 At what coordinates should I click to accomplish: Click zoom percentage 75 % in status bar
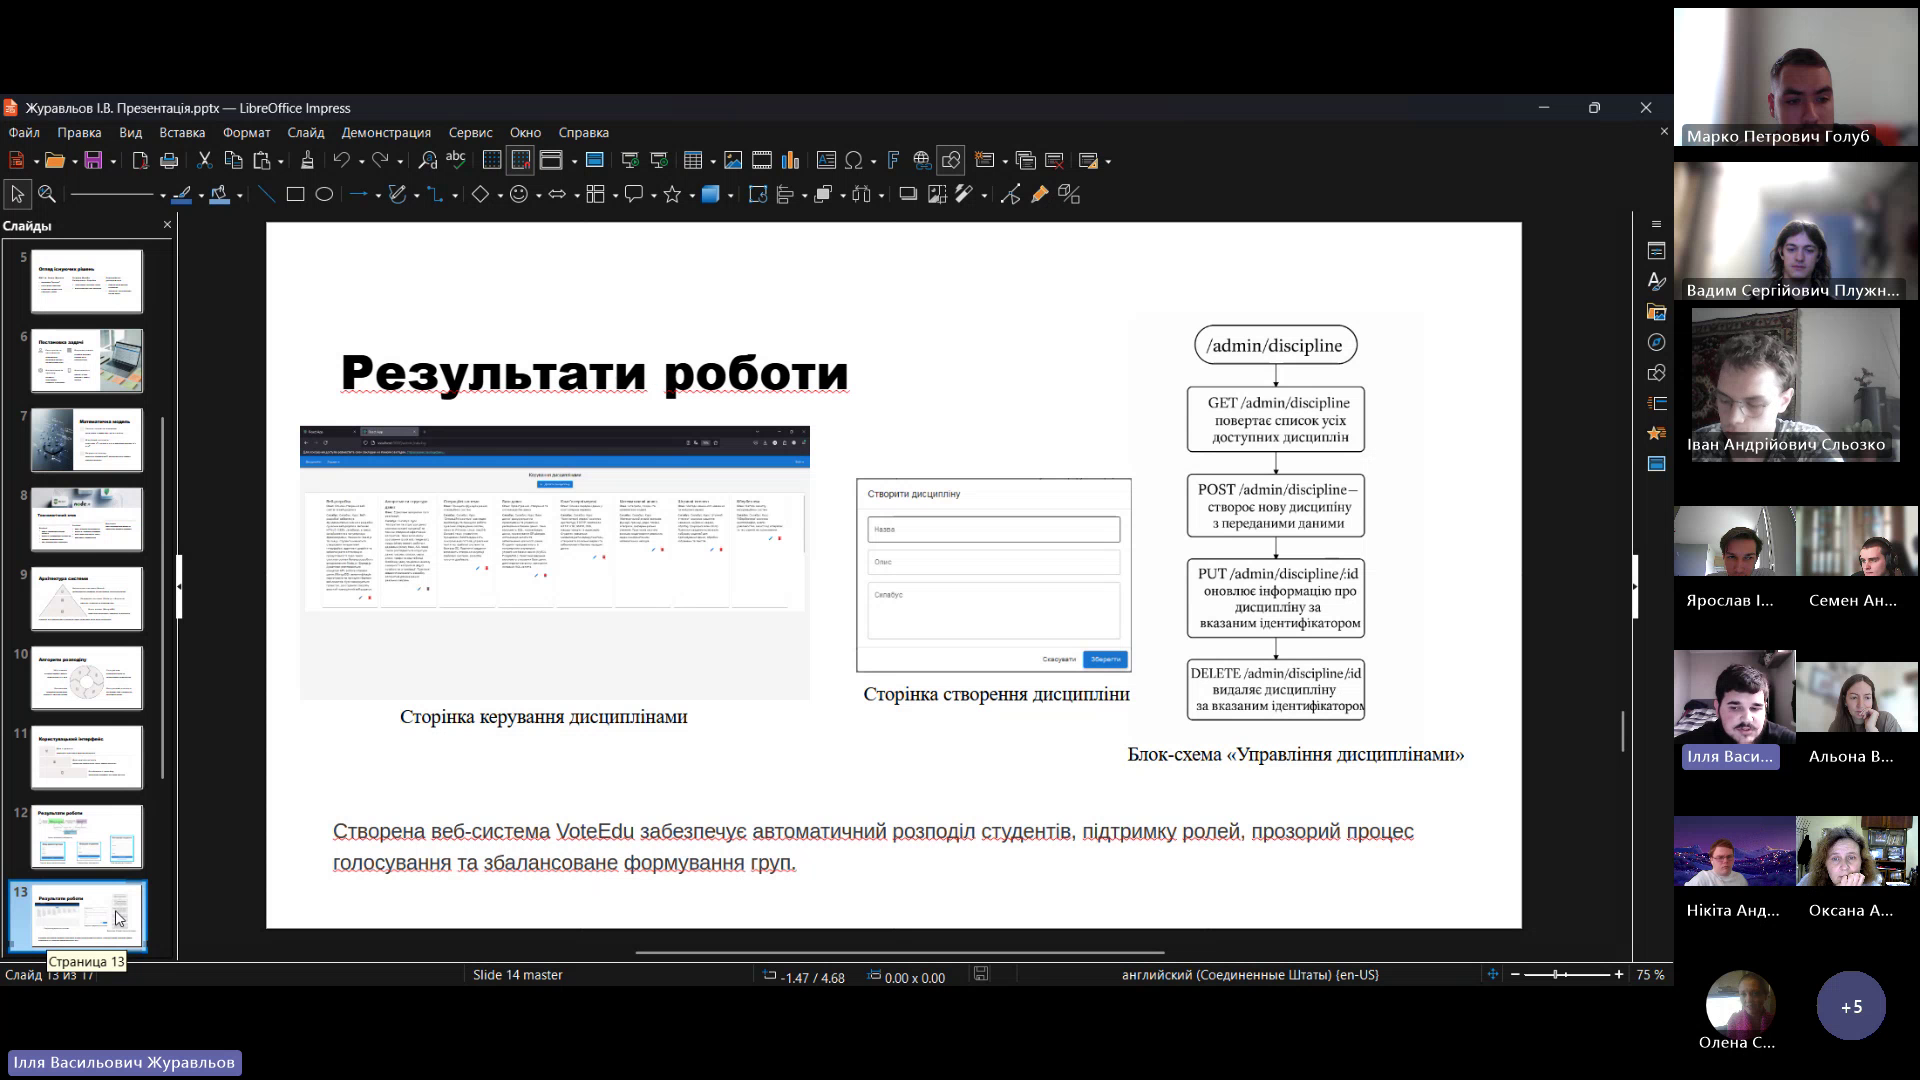(1650, 975)
